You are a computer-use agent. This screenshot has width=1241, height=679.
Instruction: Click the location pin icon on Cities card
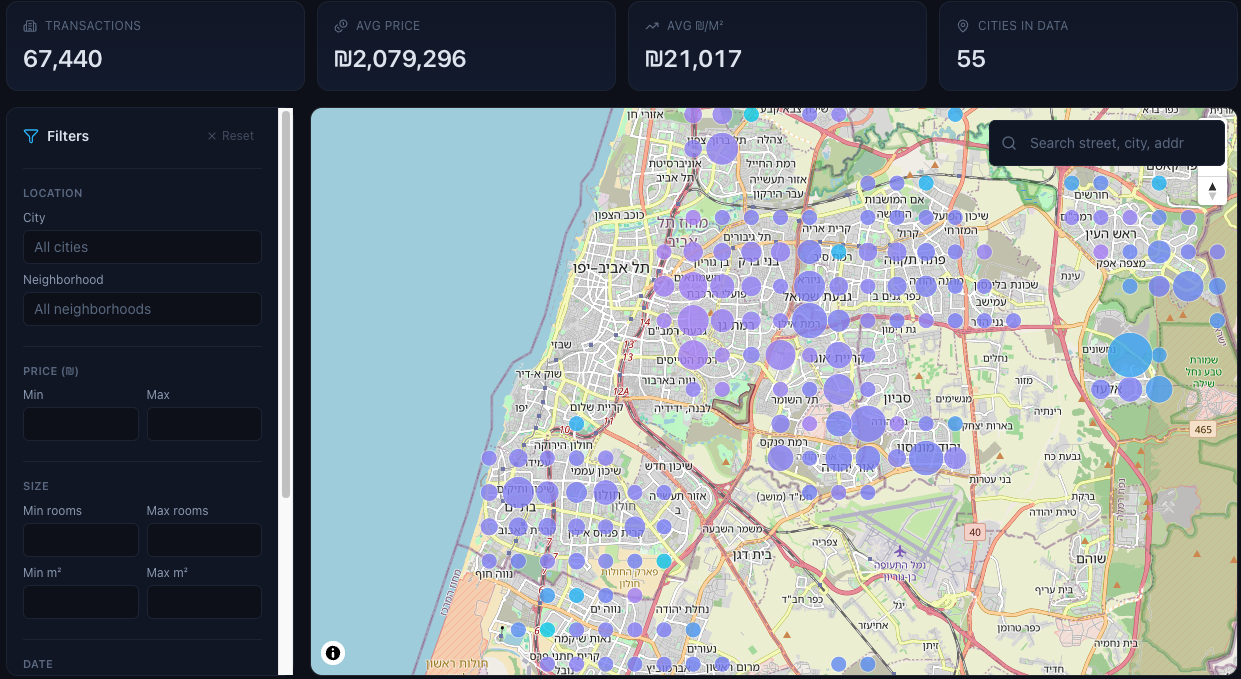(x=963, y=26)
